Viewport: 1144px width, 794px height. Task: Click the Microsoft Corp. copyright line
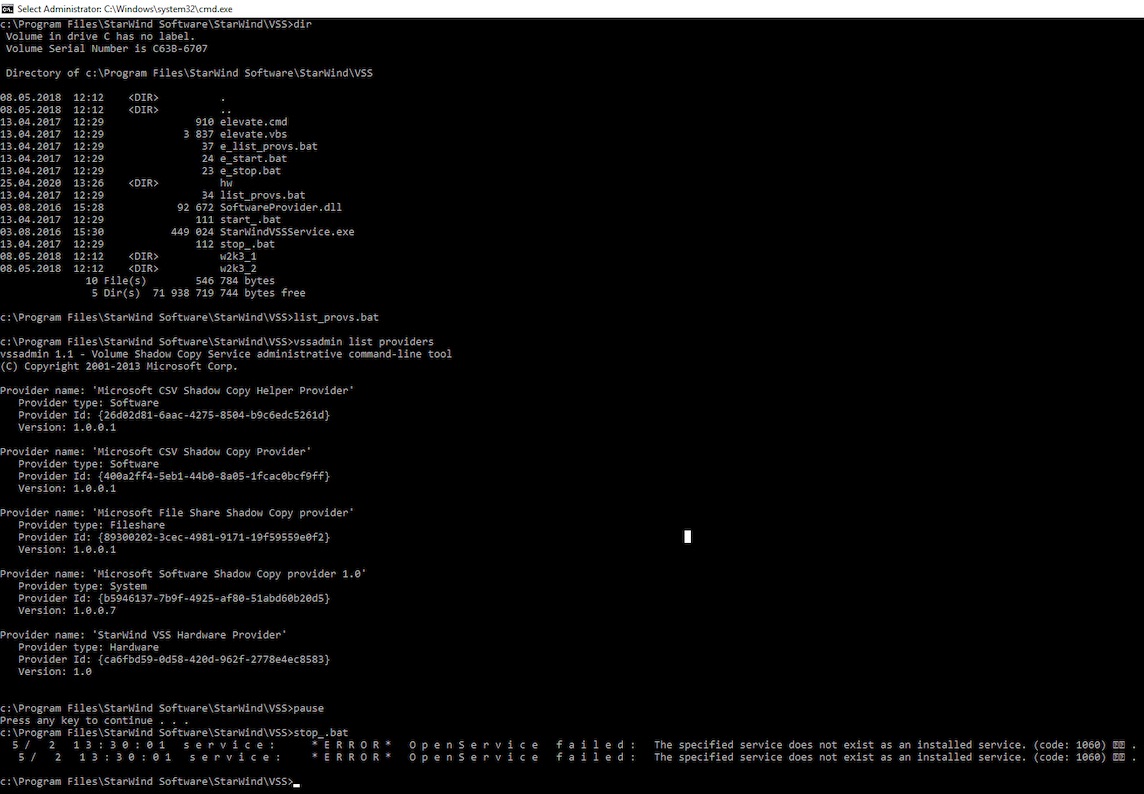pyautogui.click(x=119, y=366)
